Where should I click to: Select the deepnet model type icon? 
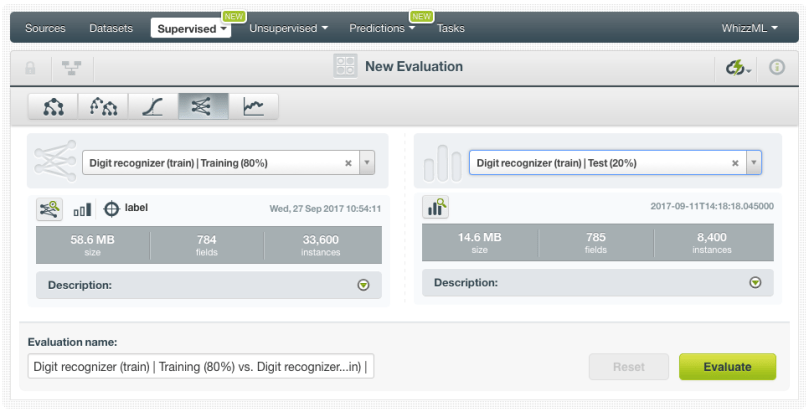(203, 106)
